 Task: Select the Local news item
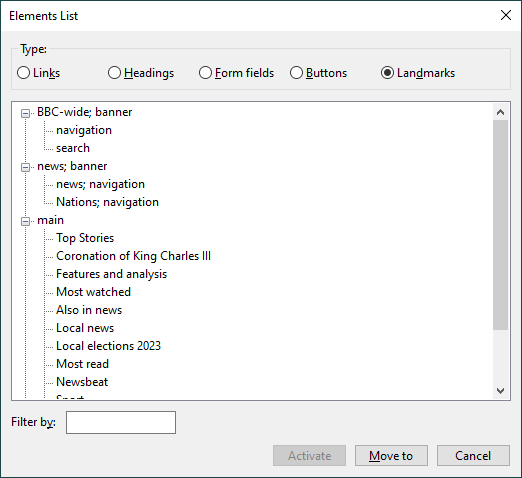click(x=85, y=328)
